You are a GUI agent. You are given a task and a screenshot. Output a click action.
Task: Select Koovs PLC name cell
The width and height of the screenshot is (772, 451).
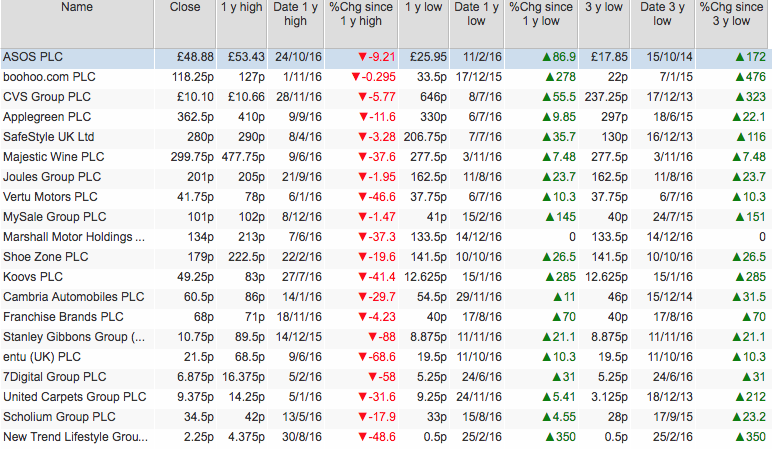33,277
